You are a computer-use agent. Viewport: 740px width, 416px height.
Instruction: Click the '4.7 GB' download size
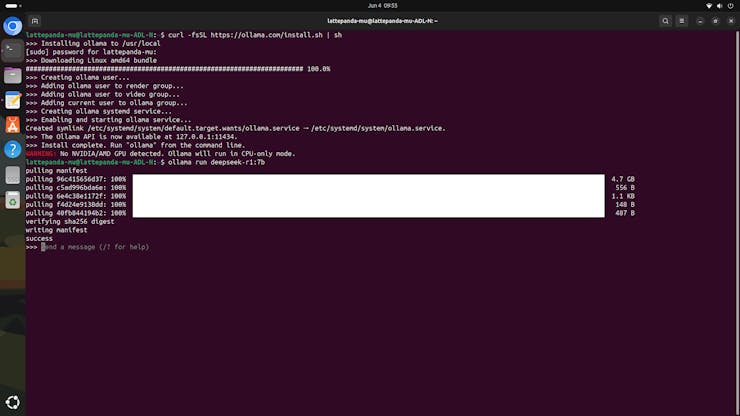(x=623, y=179)
